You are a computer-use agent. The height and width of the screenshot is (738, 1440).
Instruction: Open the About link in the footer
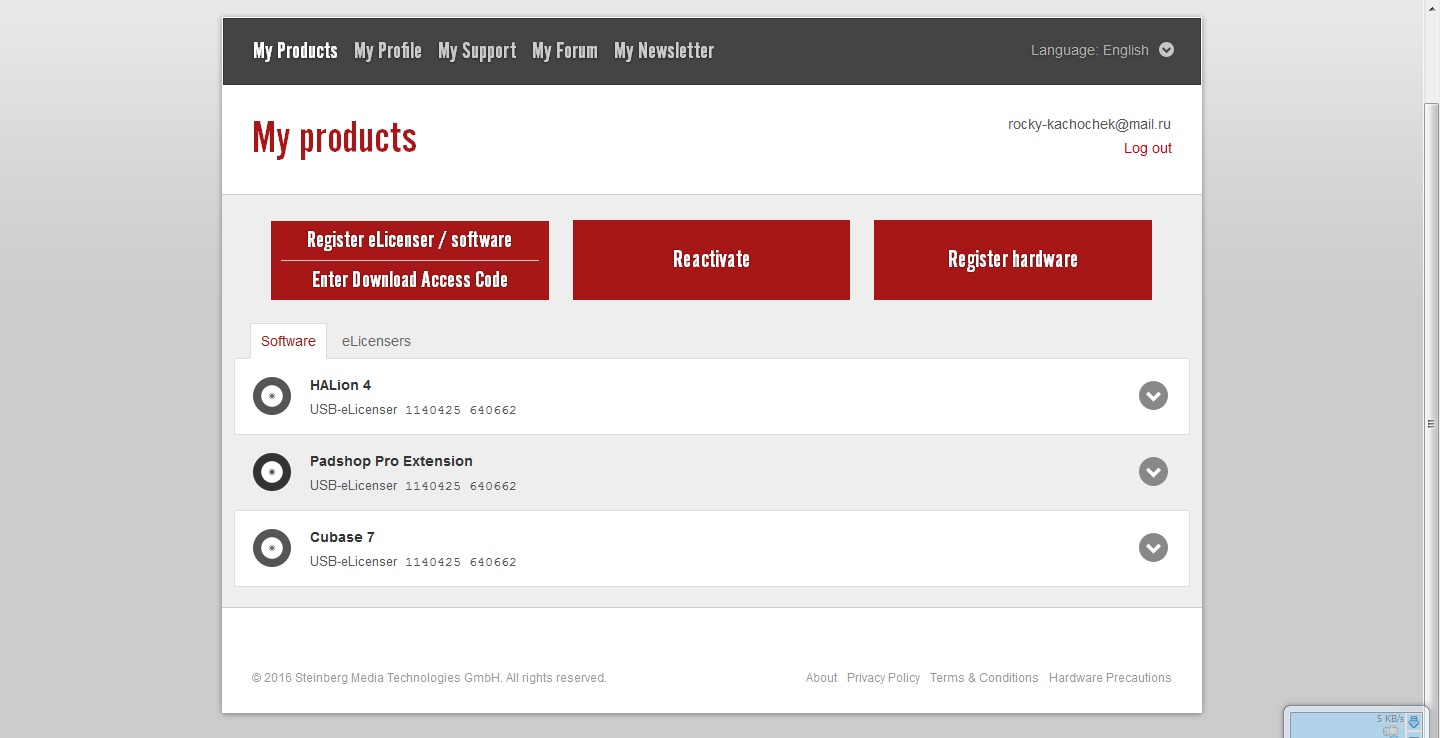[x=821, y=678]
